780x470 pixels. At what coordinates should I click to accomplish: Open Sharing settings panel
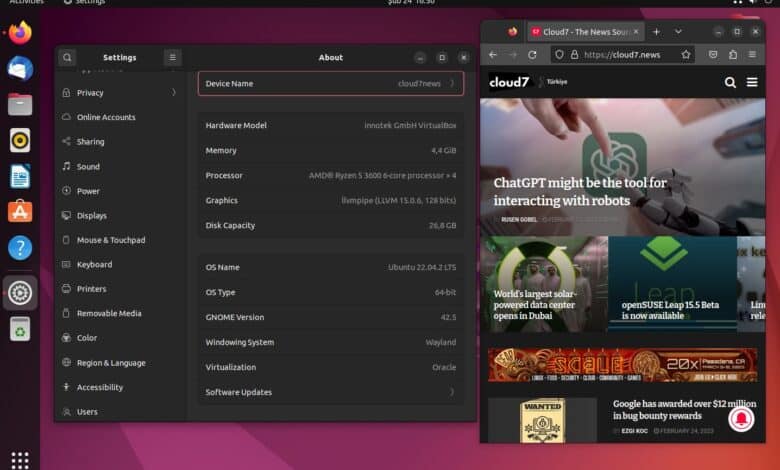[x=120, y=142]
